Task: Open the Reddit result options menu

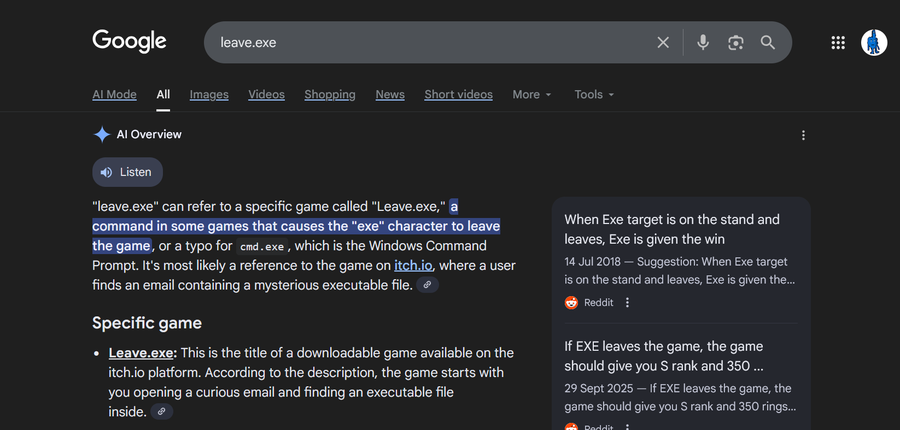Action: 627,302
